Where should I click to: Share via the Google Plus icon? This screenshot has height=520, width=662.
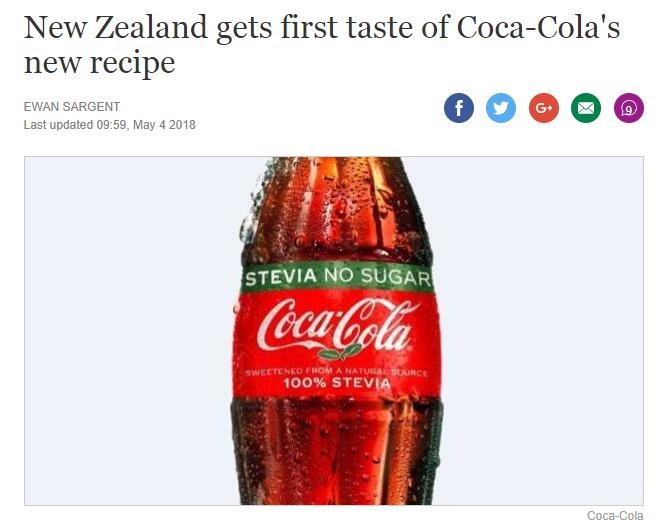544,108
